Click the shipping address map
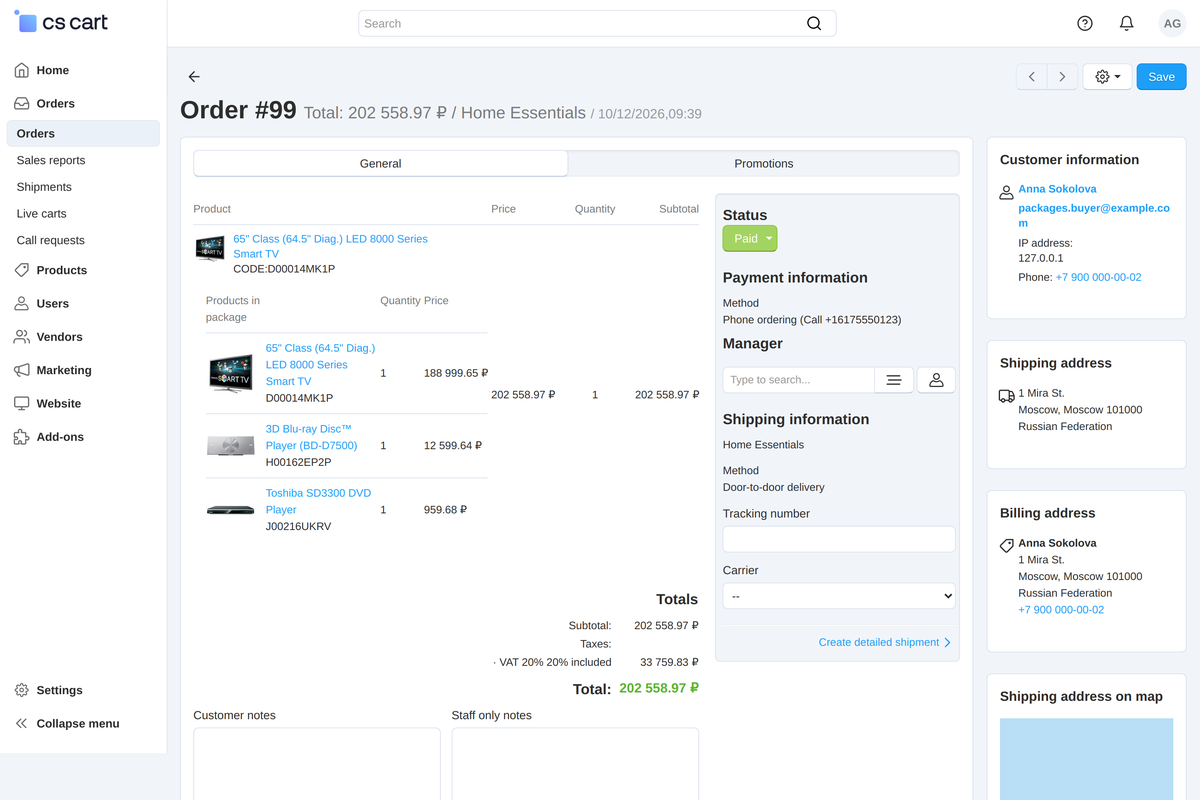Screen dimensions: 1200x800 point(1086,759)
